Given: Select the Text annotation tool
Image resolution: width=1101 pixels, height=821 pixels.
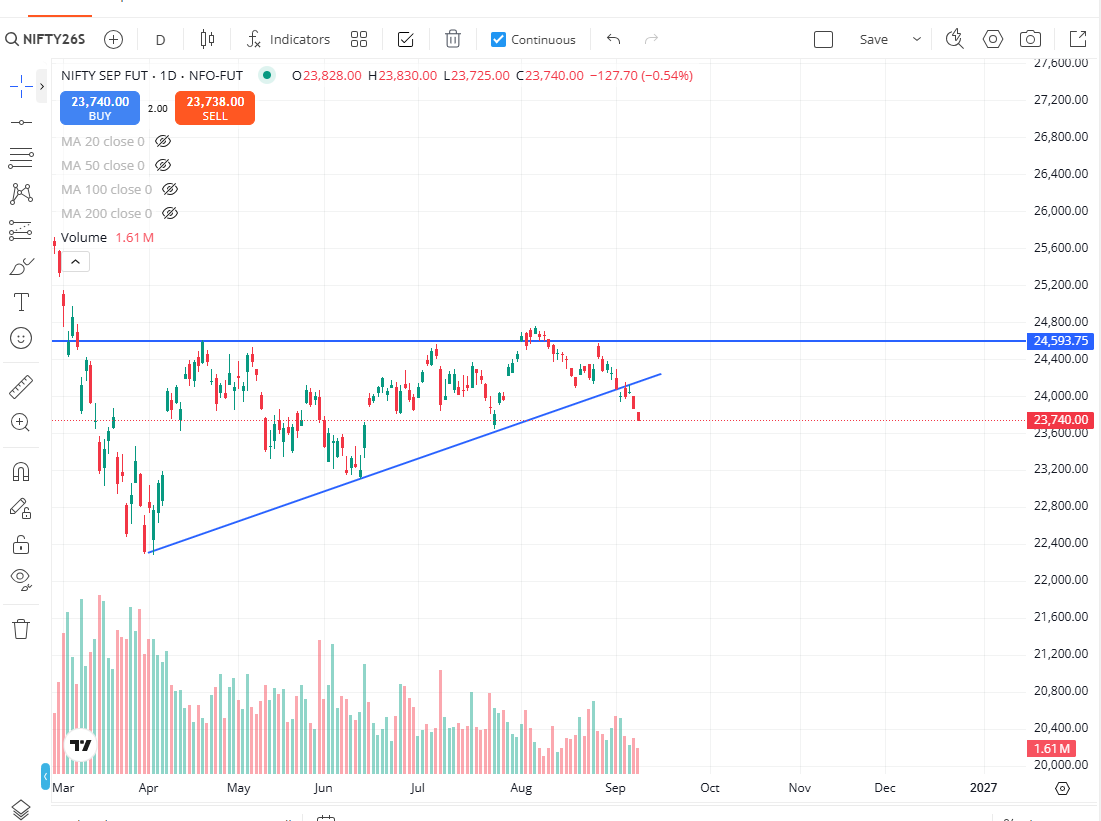Looking at the screenshot, I should pos(21,303).
